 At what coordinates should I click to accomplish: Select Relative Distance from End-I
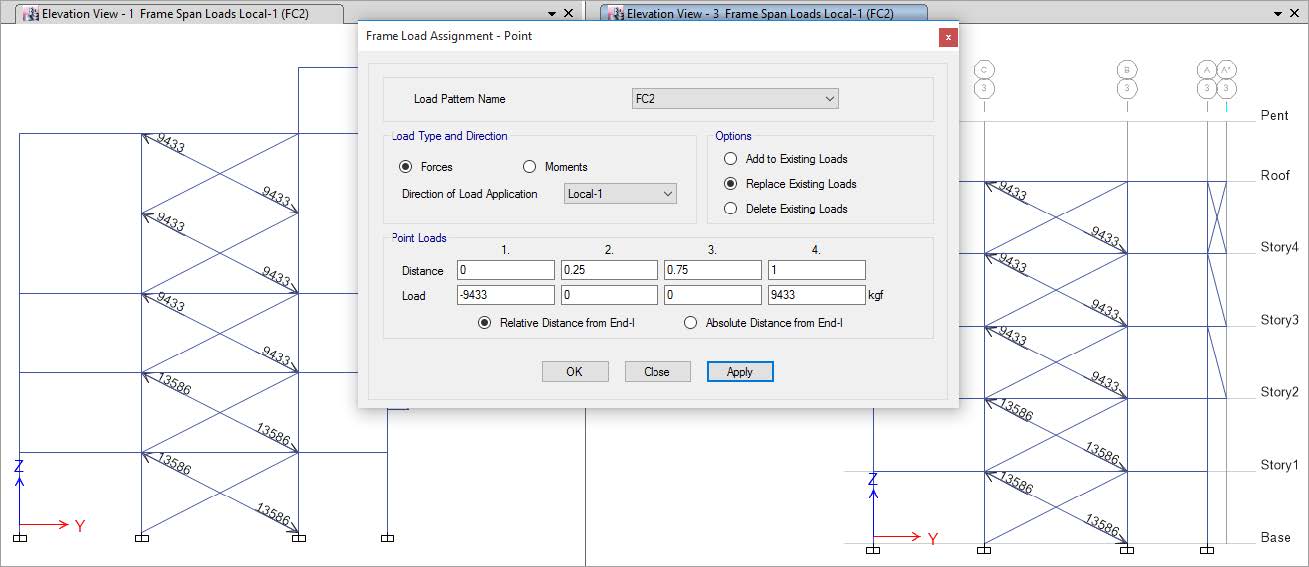click(x=485, y=323)
